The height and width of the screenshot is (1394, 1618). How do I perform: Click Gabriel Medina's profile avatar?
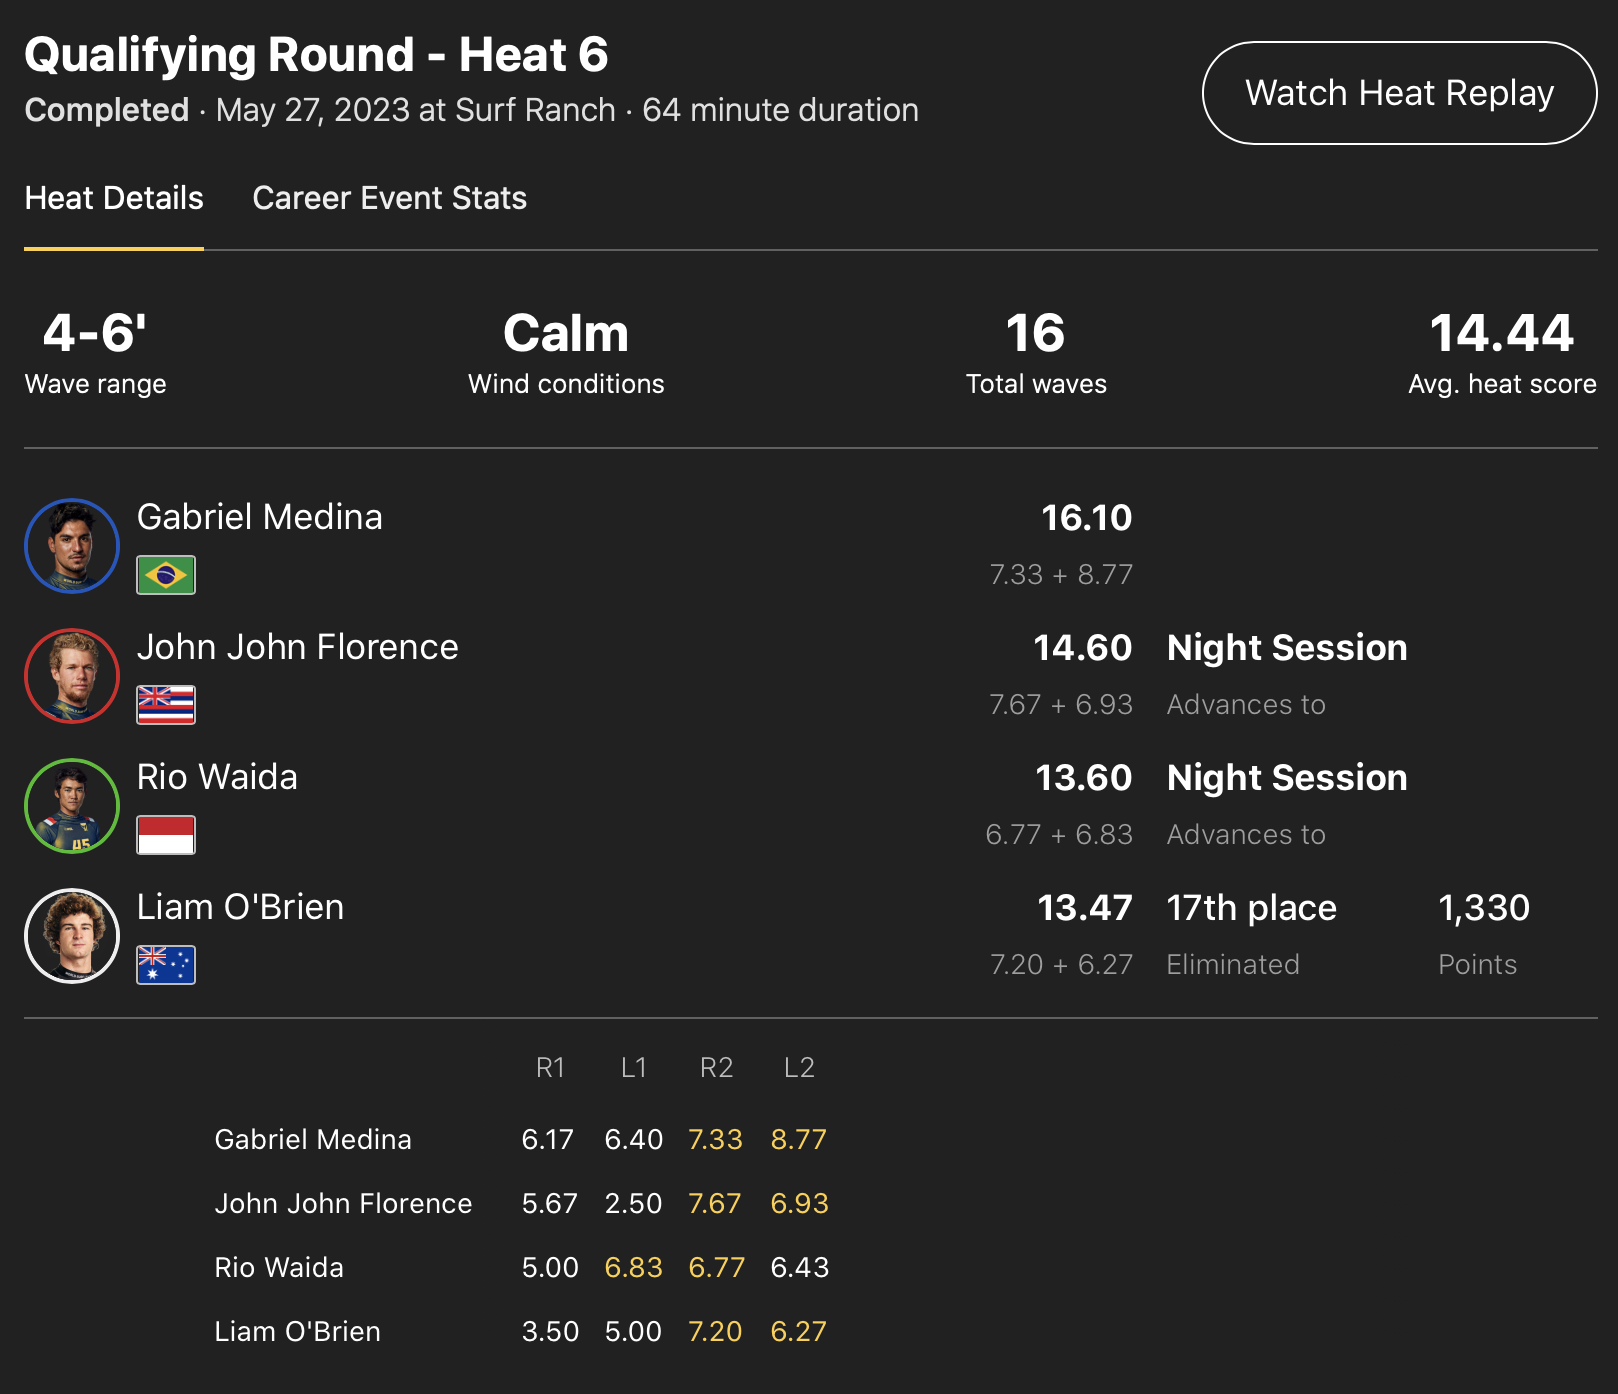click(x=72, y=546)
